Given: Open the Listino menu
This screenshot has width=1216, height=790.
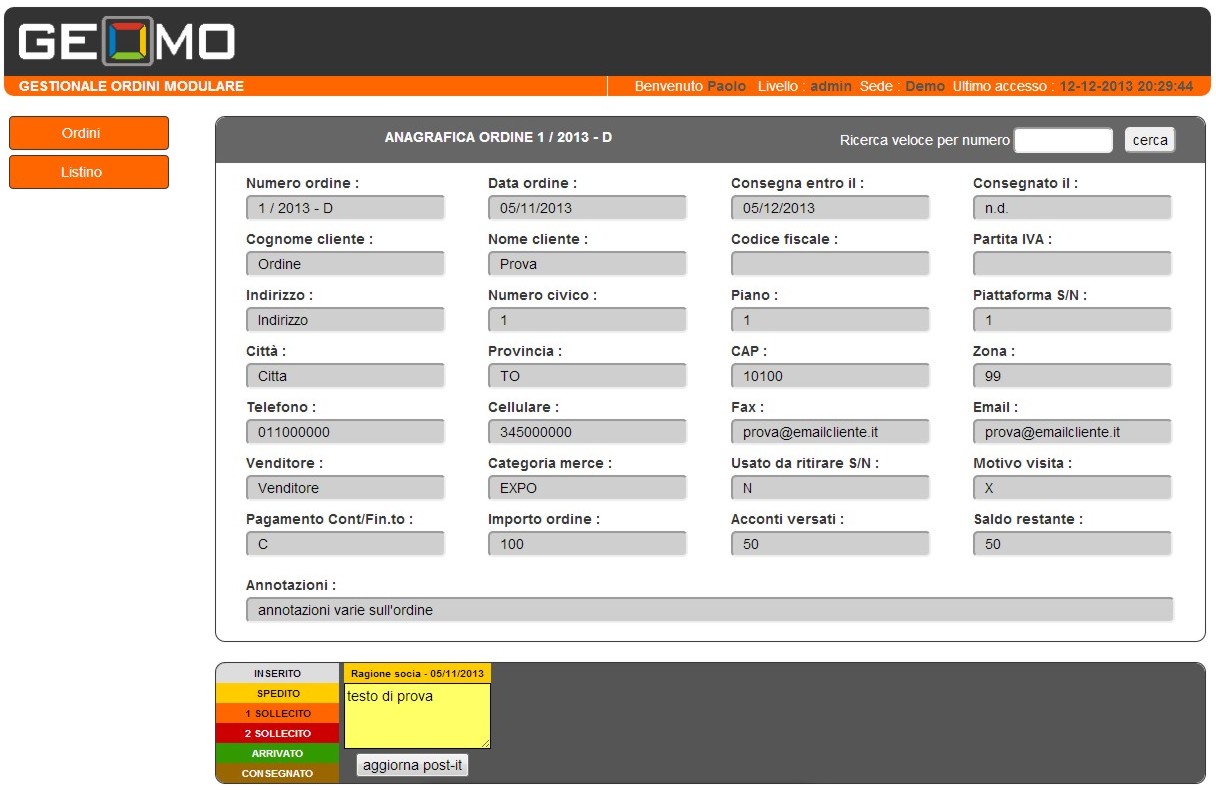Looking at the screenshot, I should (89, 172).
